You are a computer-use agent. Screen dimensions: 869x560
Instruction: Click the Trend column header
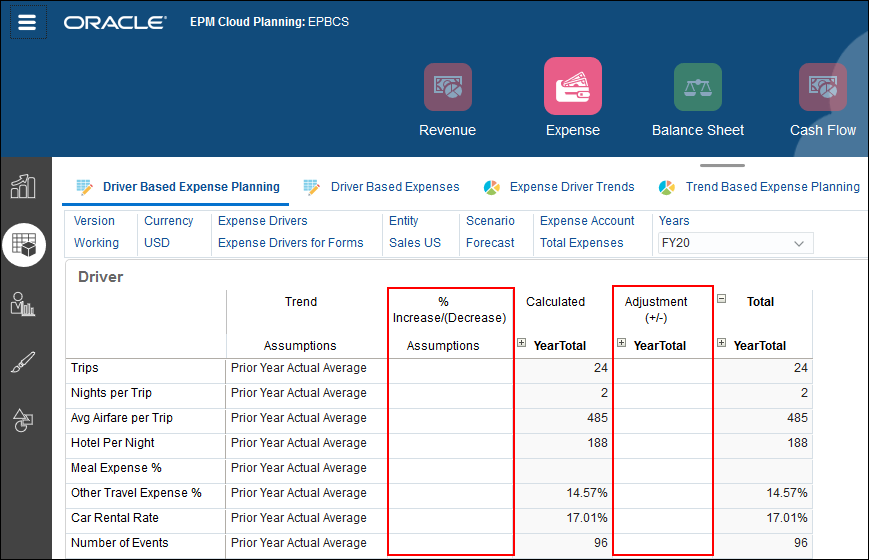(x=301, y=302)
